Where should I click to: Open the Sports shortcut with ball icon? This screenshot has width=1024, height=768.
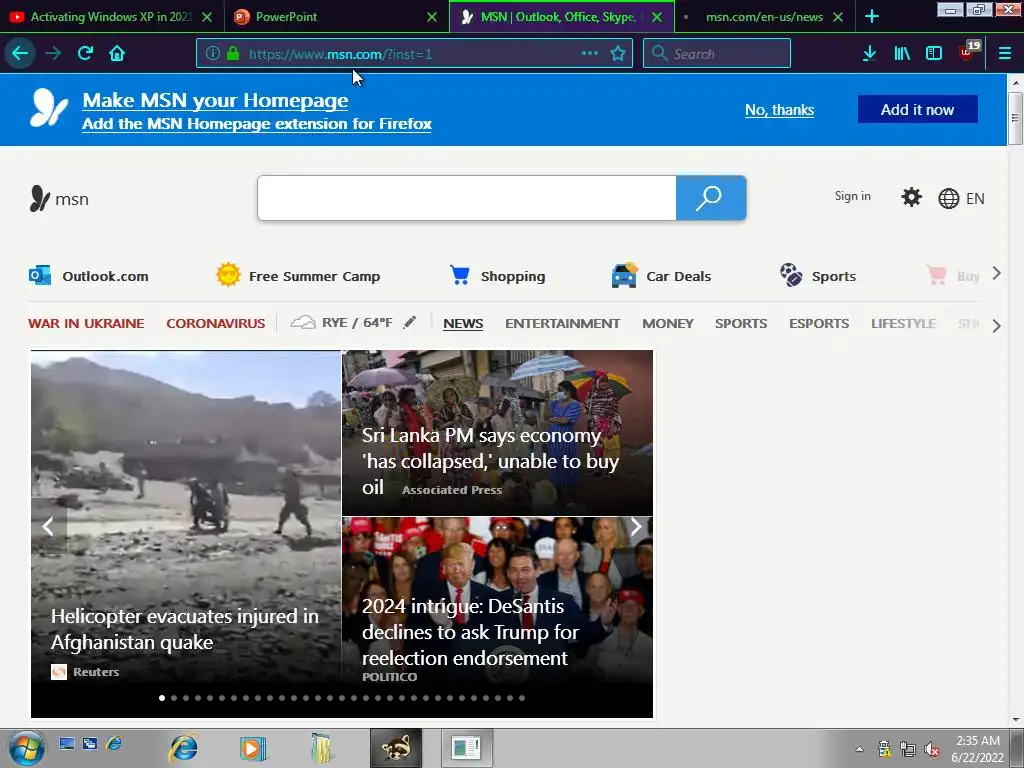coord(818,276)
